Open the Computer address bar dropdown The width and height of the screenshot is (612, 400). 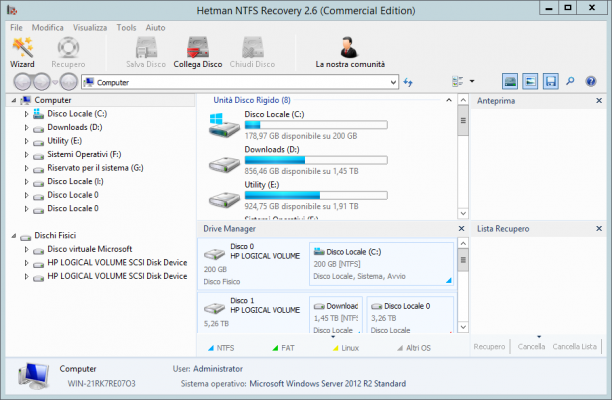(393, 82)
